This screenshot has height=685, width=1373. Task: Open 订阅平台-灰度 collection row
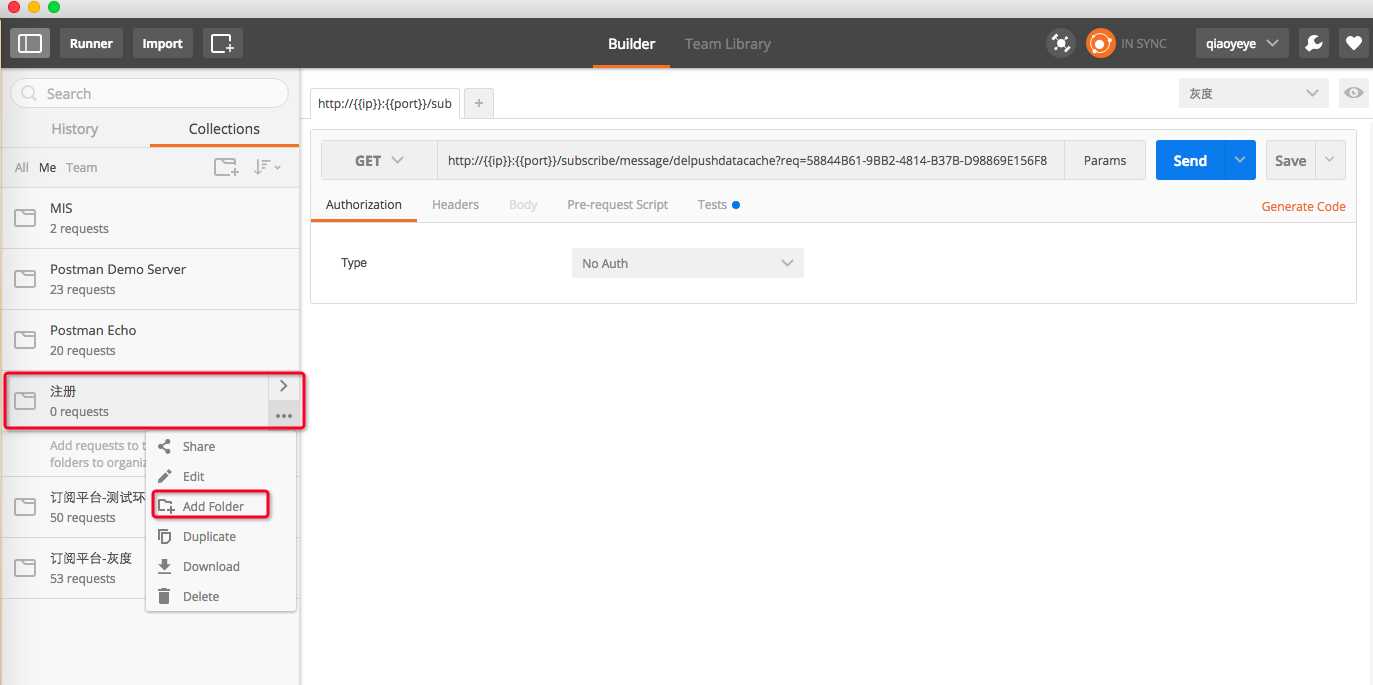pyautogui.click(x=150, y=568)
